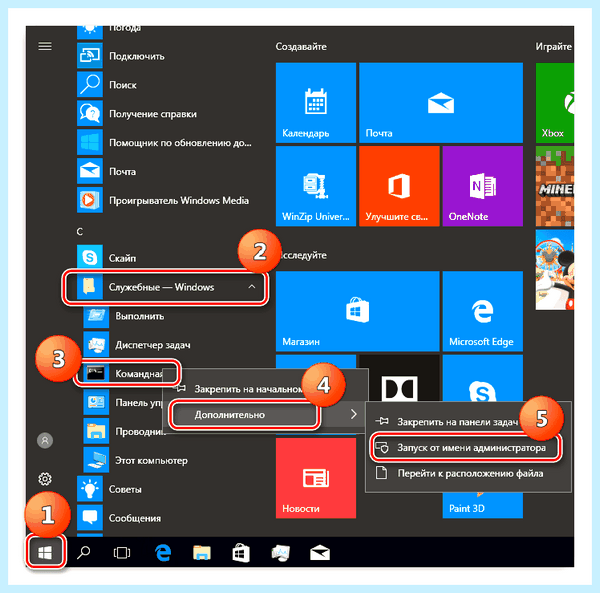Click the Исследуйте group header
Viewport: 600px width, 593px height.
(x=302, y=255)
